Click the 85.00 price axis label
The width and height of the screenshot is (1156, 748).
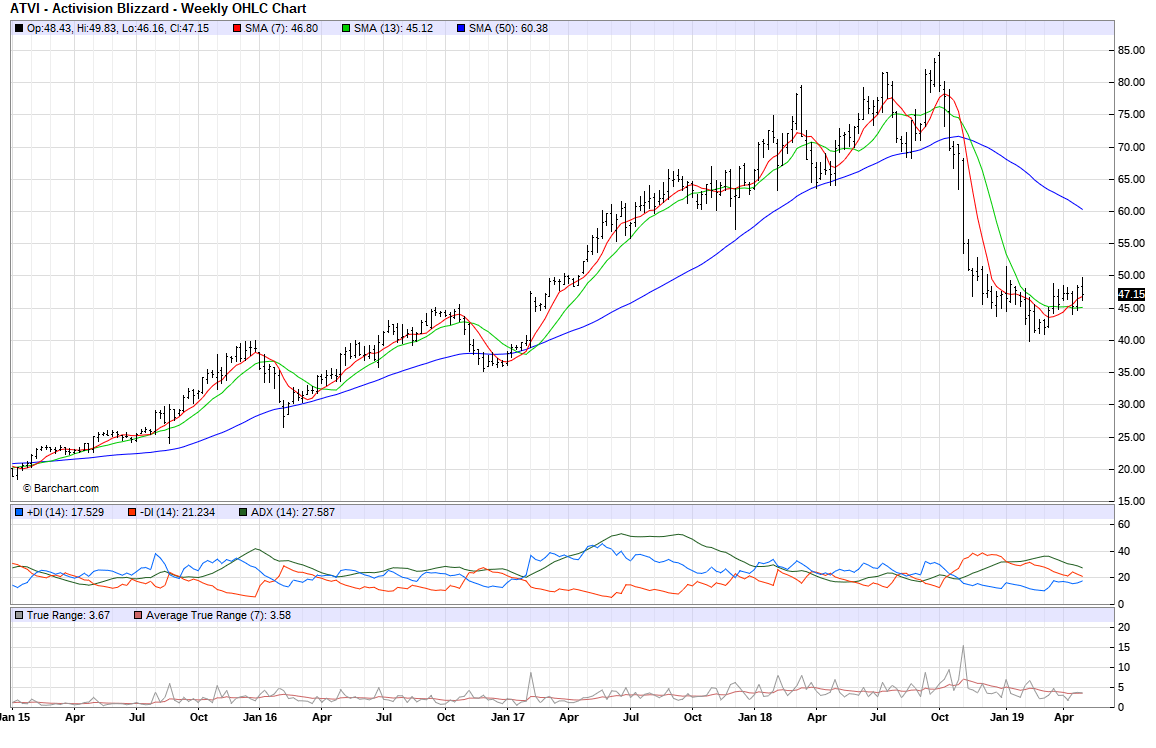[1131, 50]
